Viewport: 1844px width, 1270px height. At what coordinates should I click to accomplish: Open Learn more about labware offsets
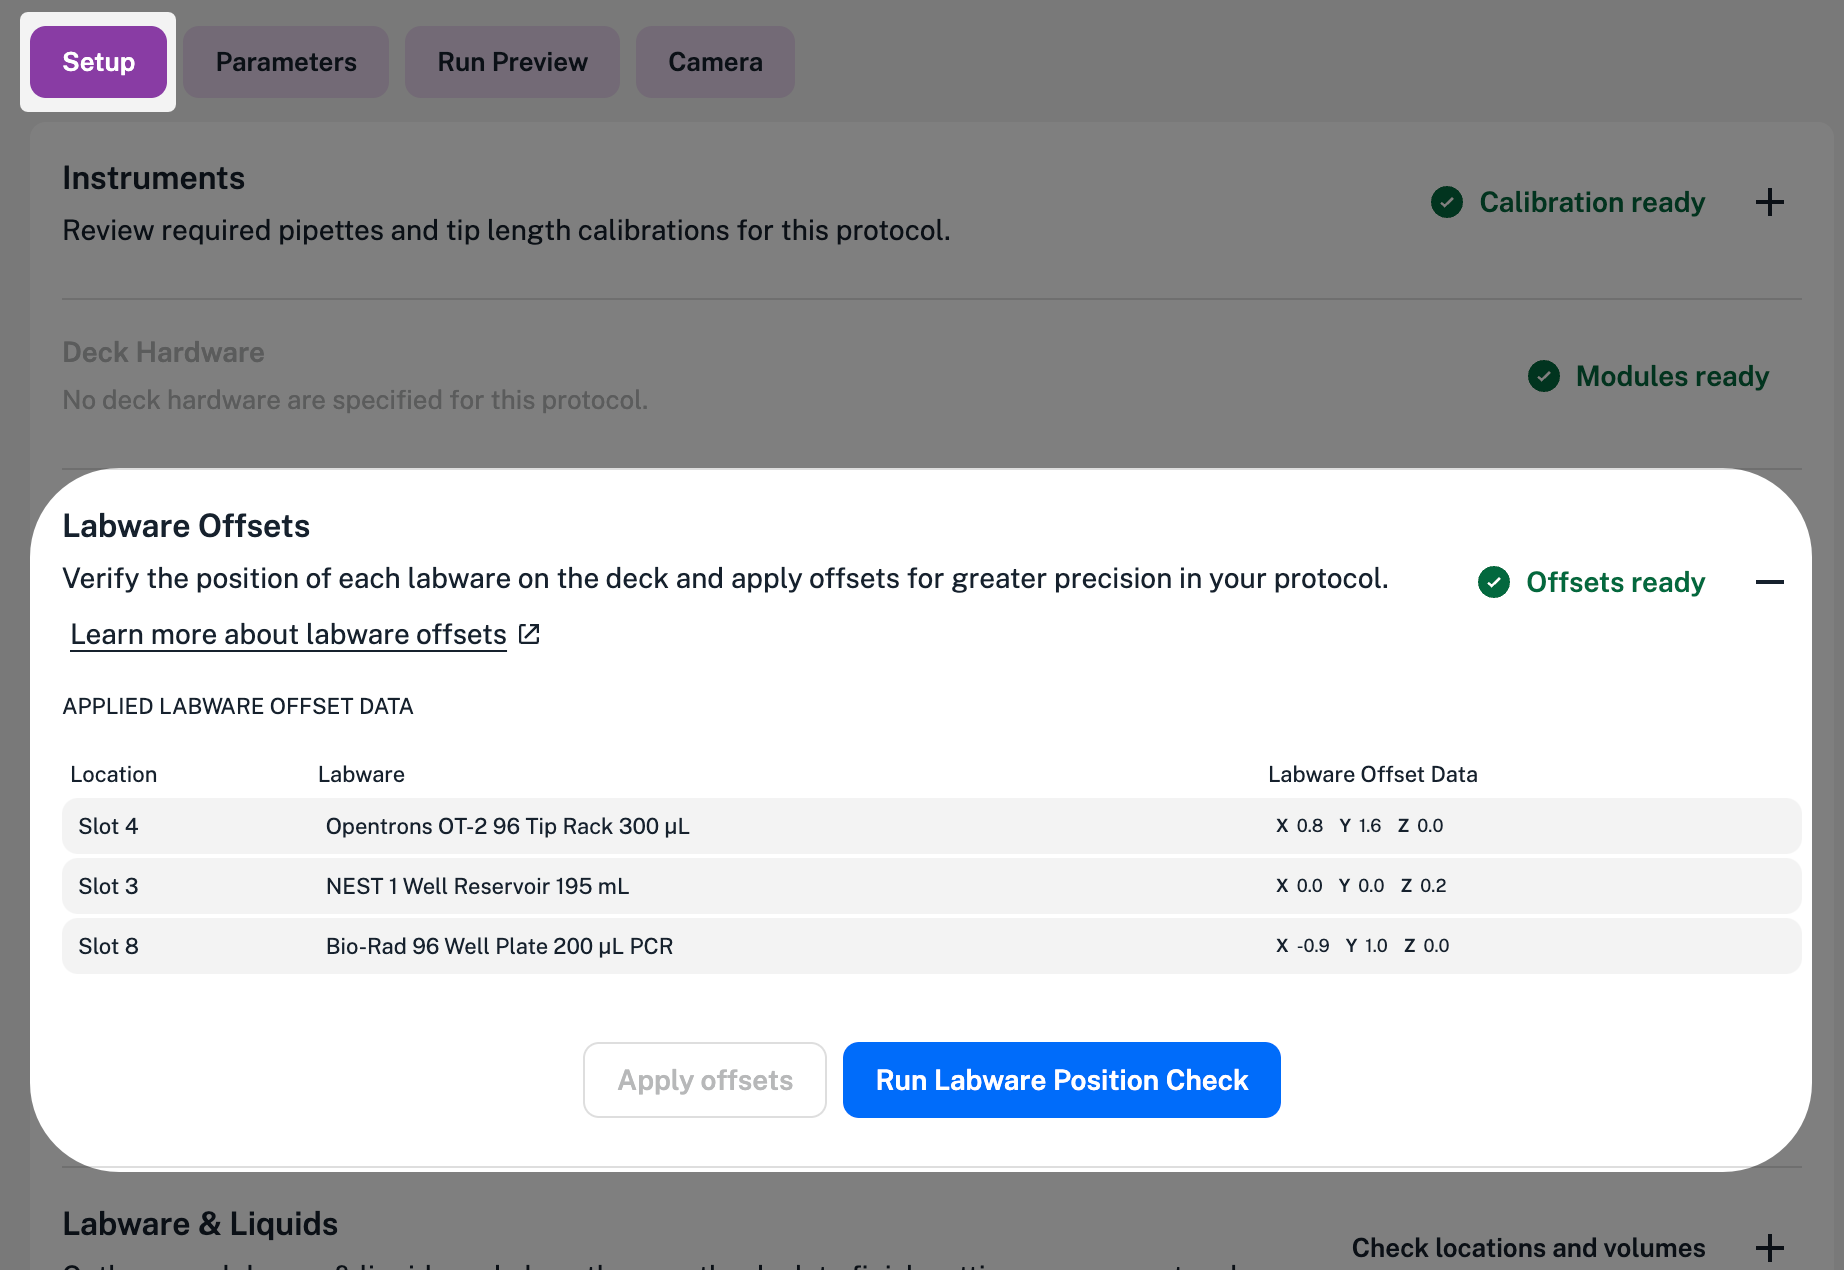tap(288, 633)
